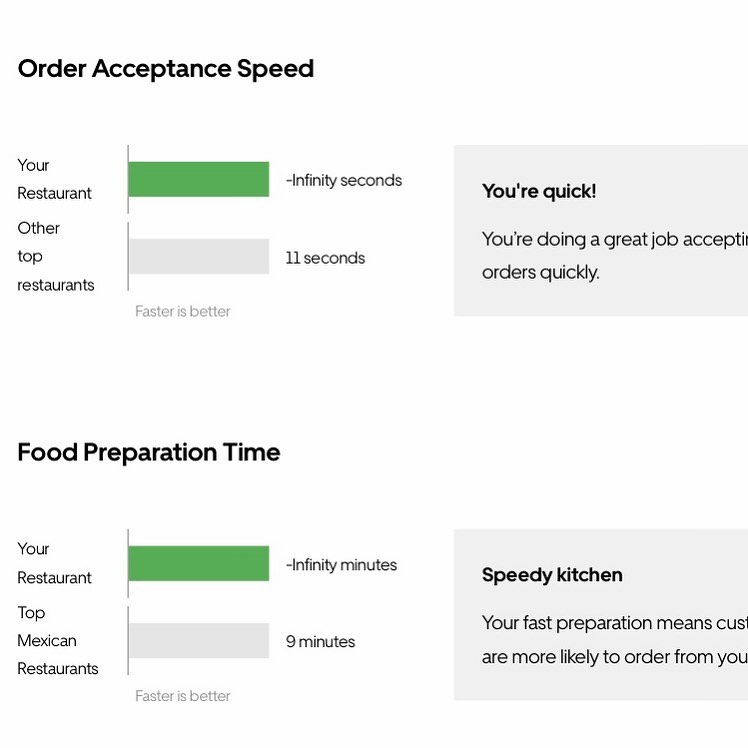Click the Speedy kitchen card title
The height and width of the screenshot is (748, 748).
[x=552, y=575]
